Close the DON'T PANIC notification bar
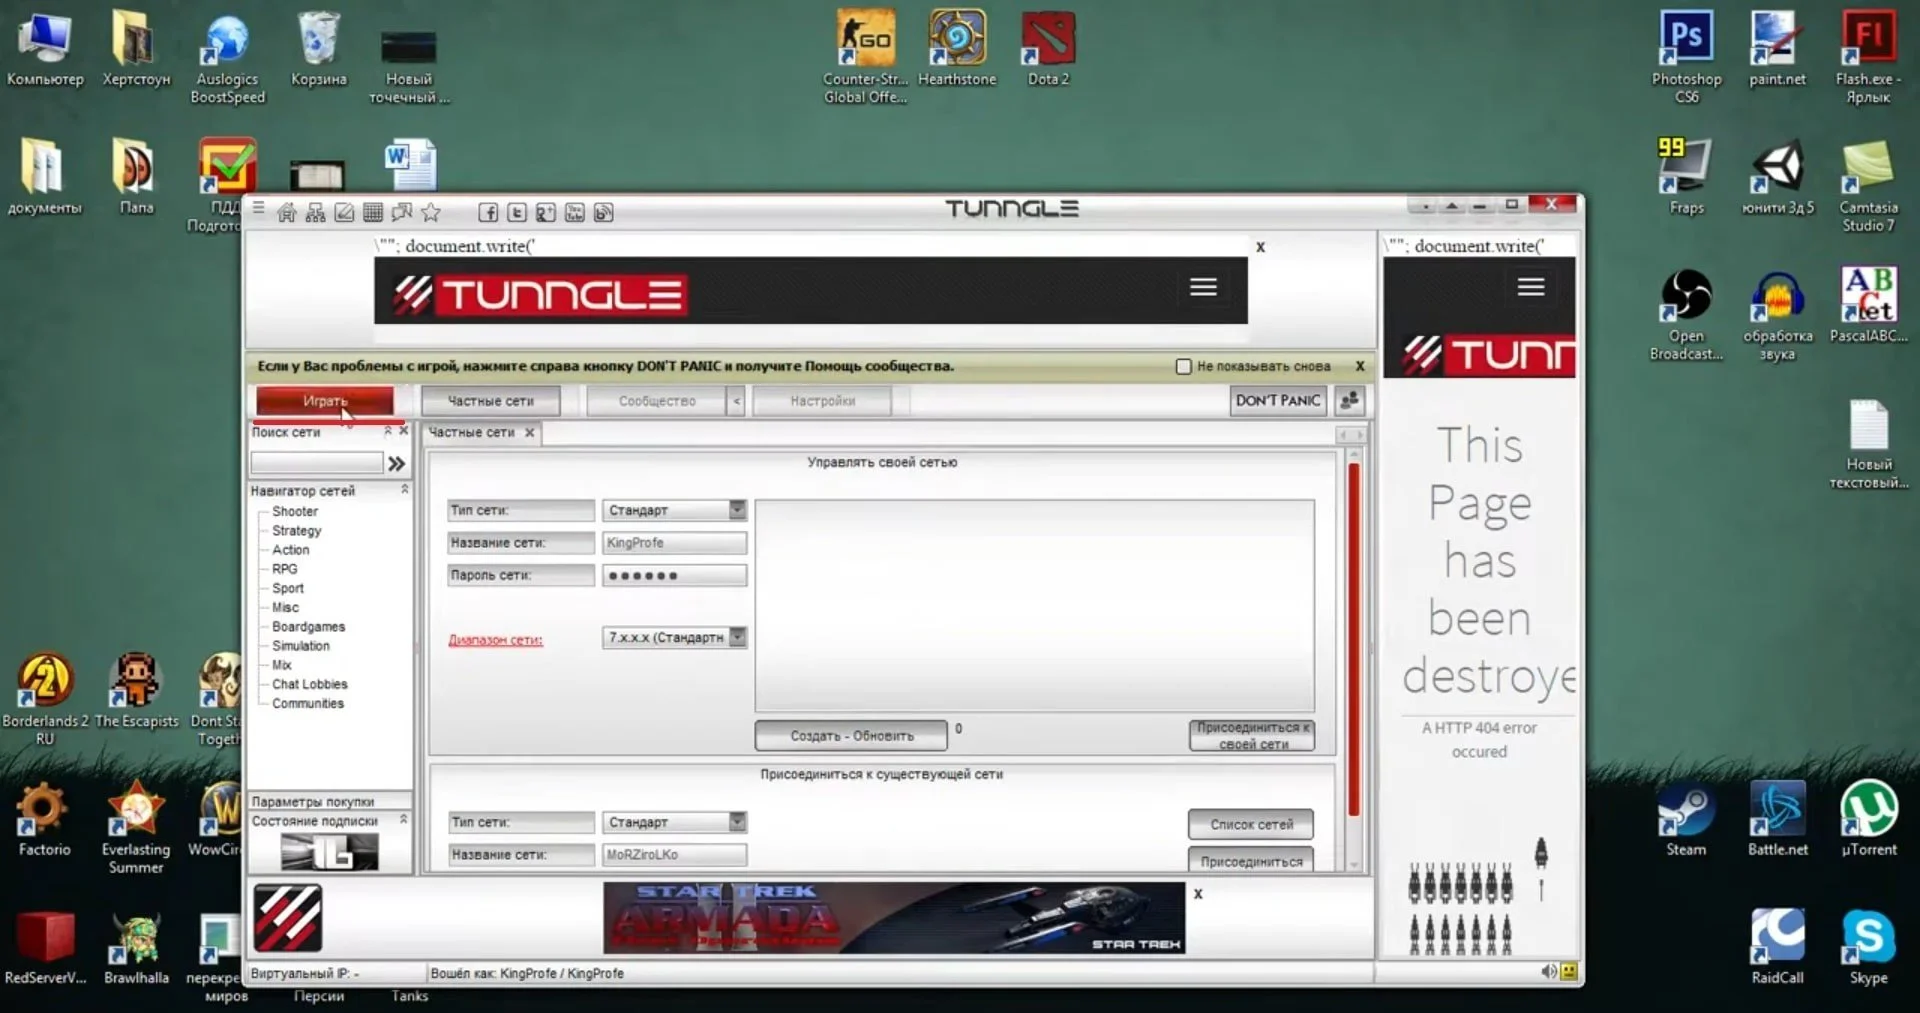The image size is (1920, 1013). [1360, 366]
